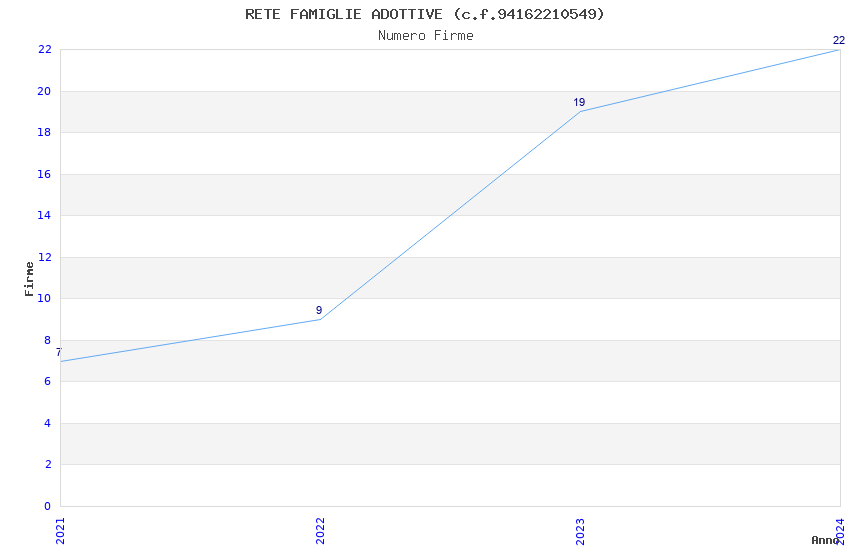Click the y-axis tick label 8
Viewport: 850px width, 550px height.
click(47, 340)
